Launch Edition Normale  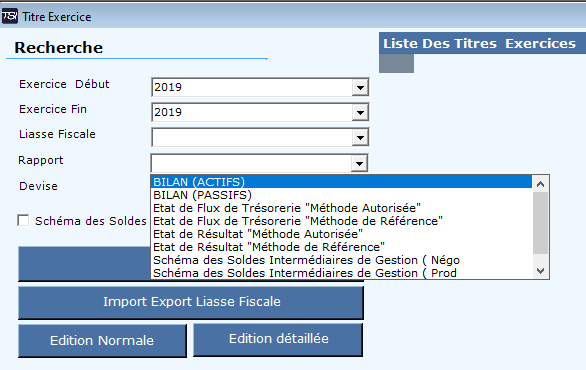point(102,340)
